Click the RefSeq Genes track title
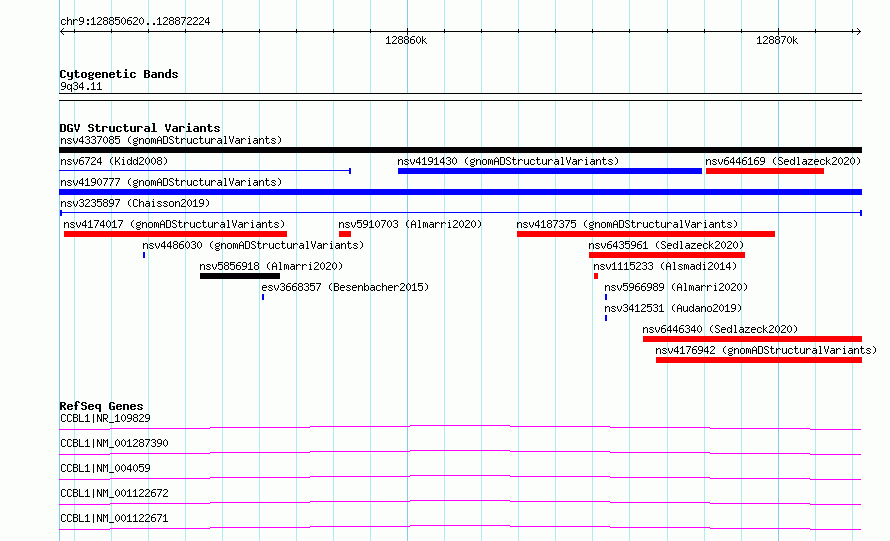The height and width of the screenshot is (541, 890). [x=102, y=406]
